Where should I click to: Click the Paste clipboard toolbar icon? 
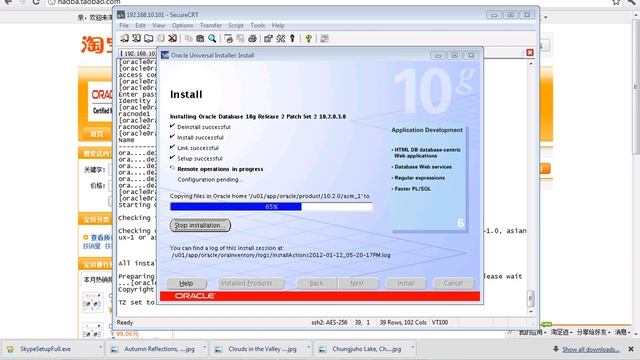tap(200, 38)
